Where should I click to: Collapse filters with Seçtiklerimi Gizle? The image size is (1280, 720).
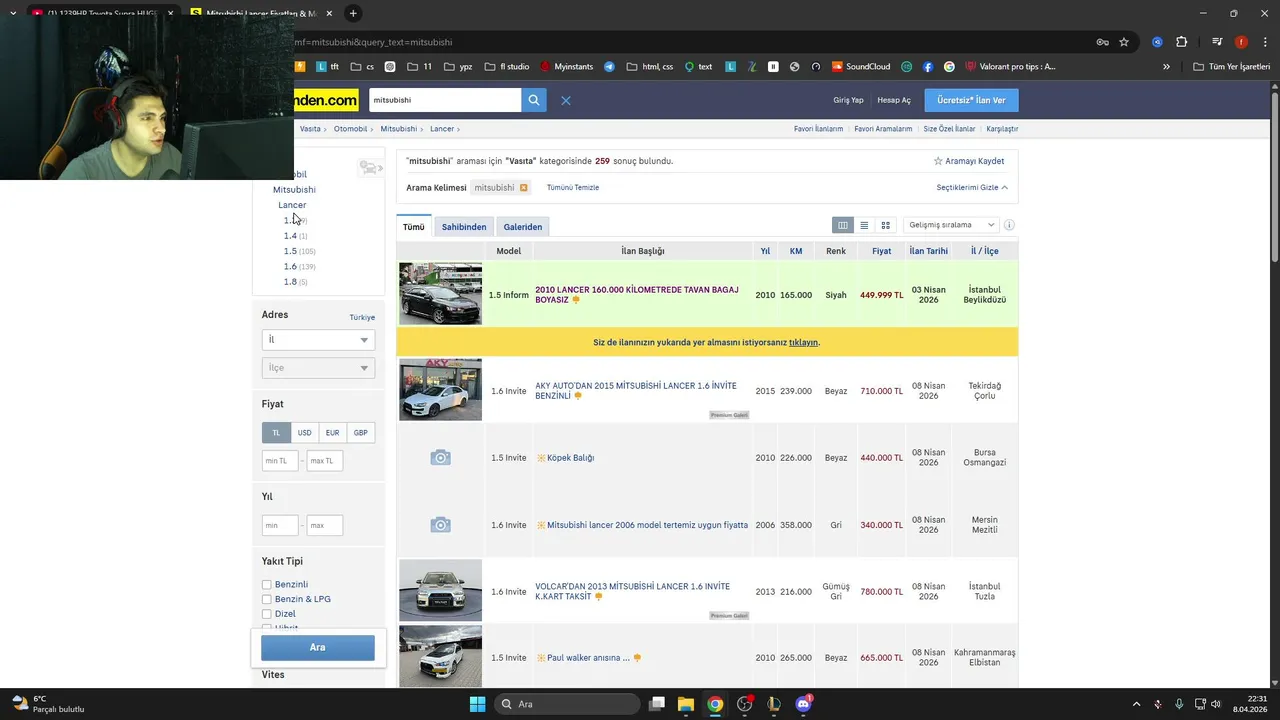972,188
